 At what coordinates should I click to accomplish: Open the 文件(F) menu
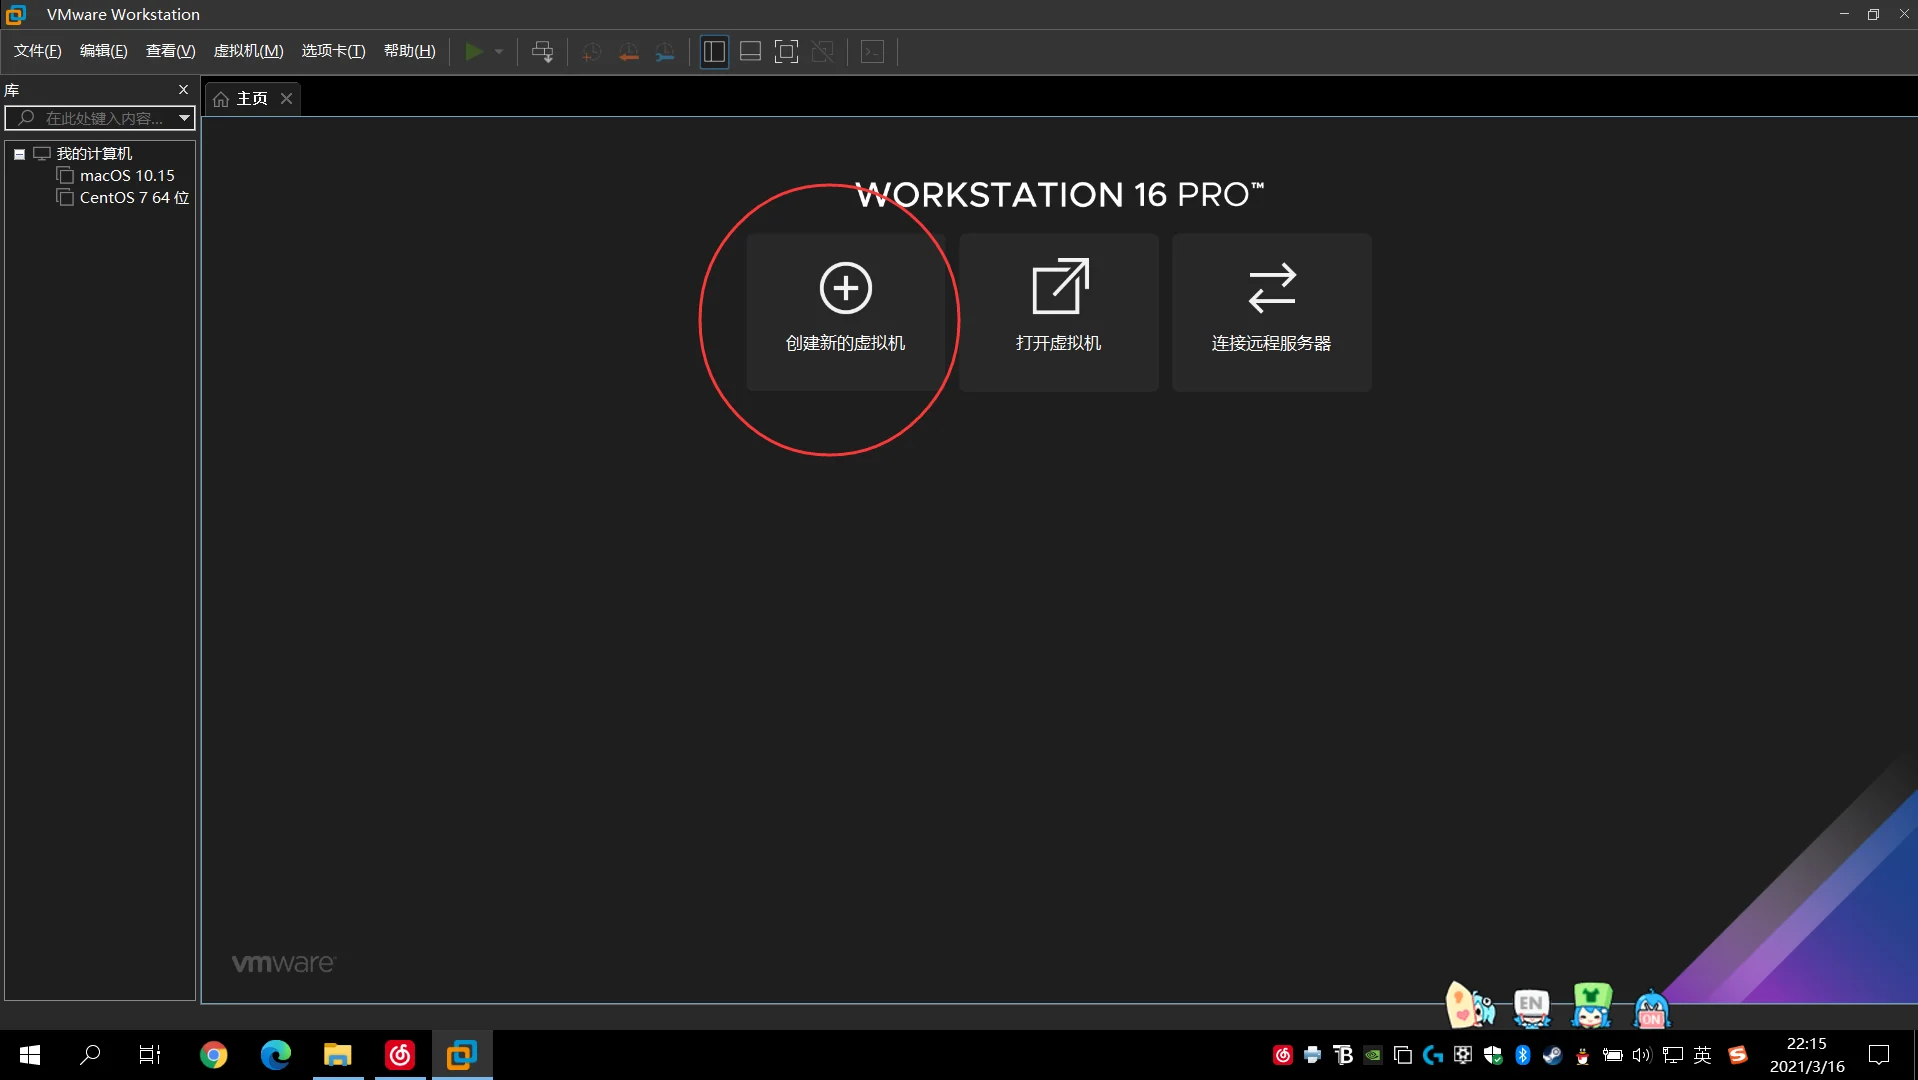point(38,51)
